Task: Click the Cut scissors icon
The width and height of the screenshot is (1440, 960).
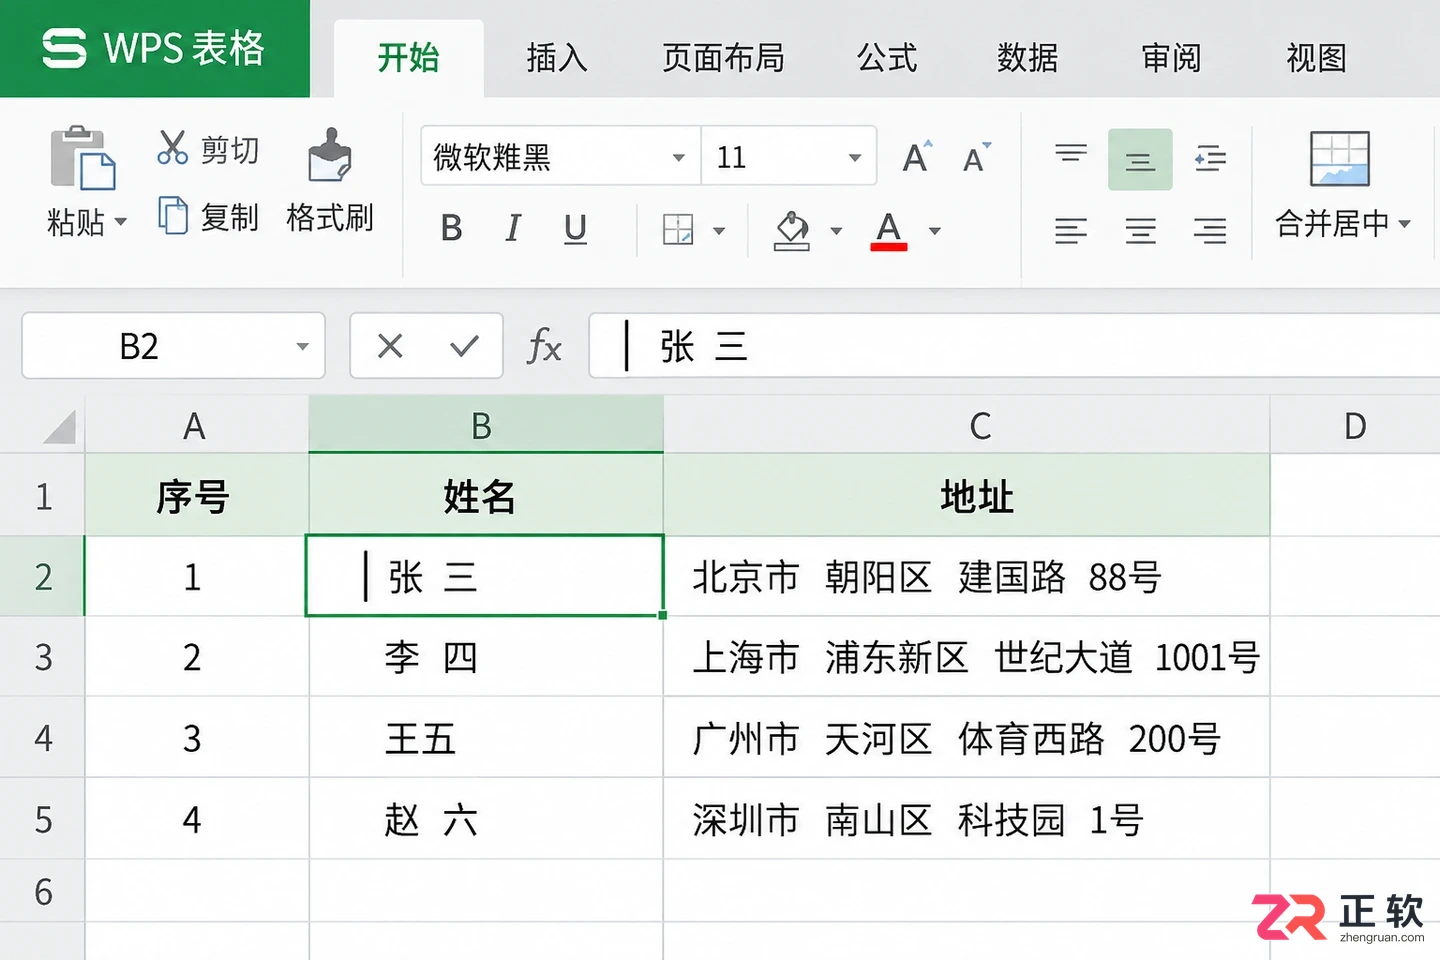Action: click(172, 148)
